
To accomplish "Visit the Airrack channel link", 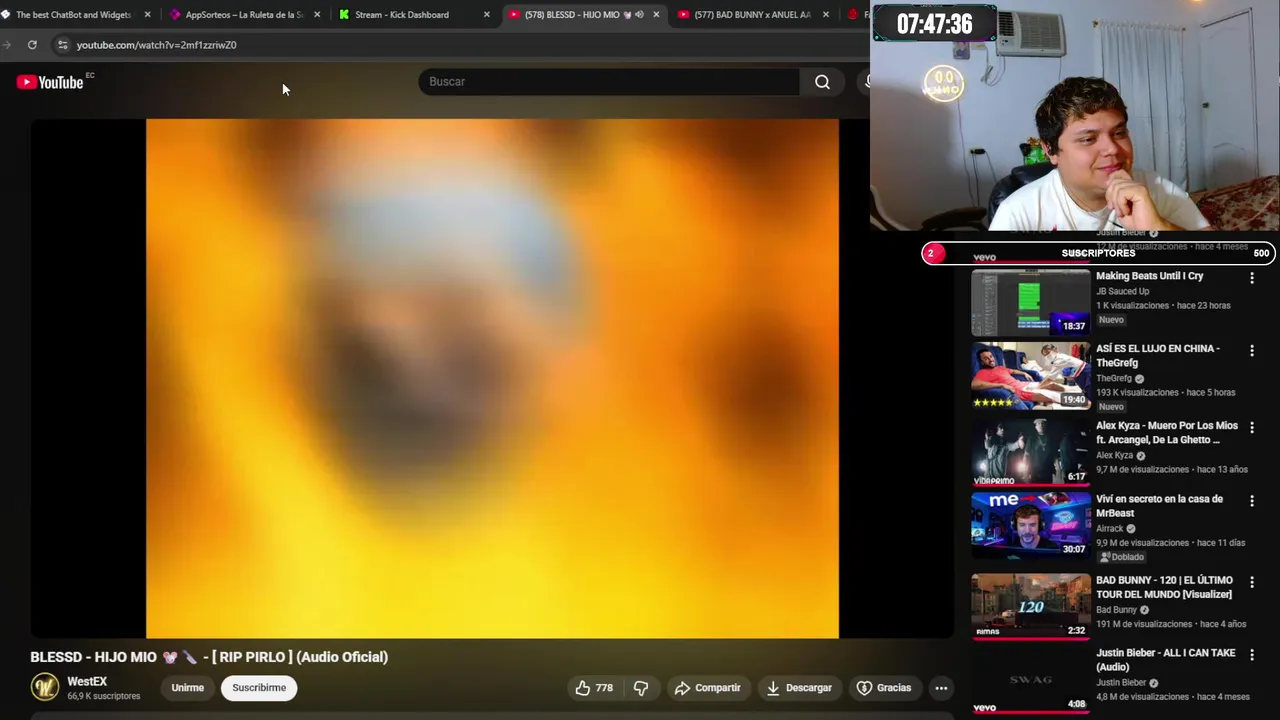I will click(x=1110, y=529).
